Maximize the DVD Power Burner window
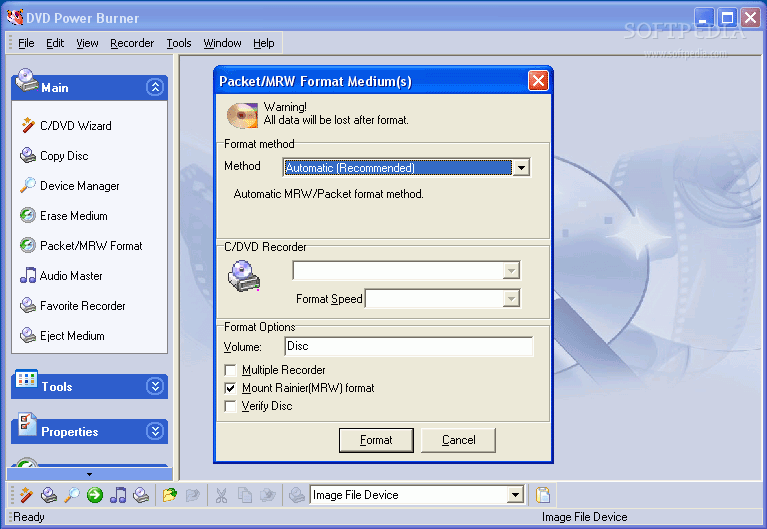The image size is (767, 529). pos(727,18)
